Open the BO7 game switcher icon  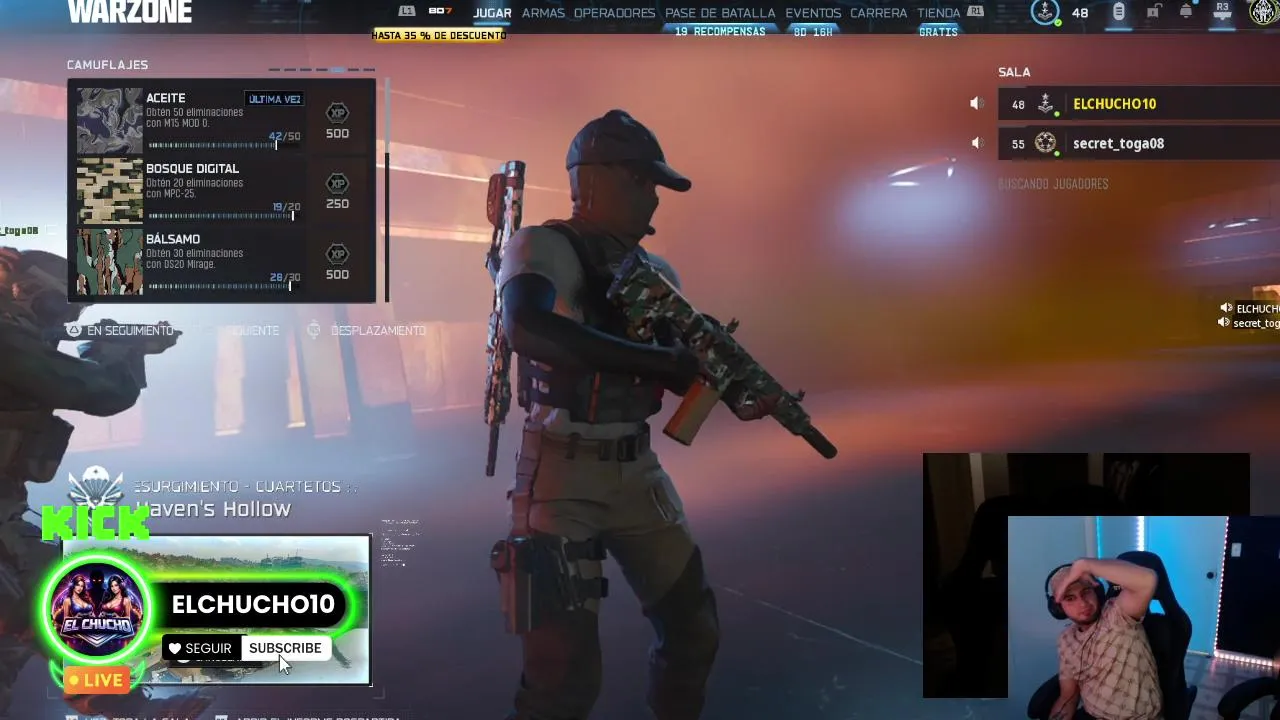440,11
